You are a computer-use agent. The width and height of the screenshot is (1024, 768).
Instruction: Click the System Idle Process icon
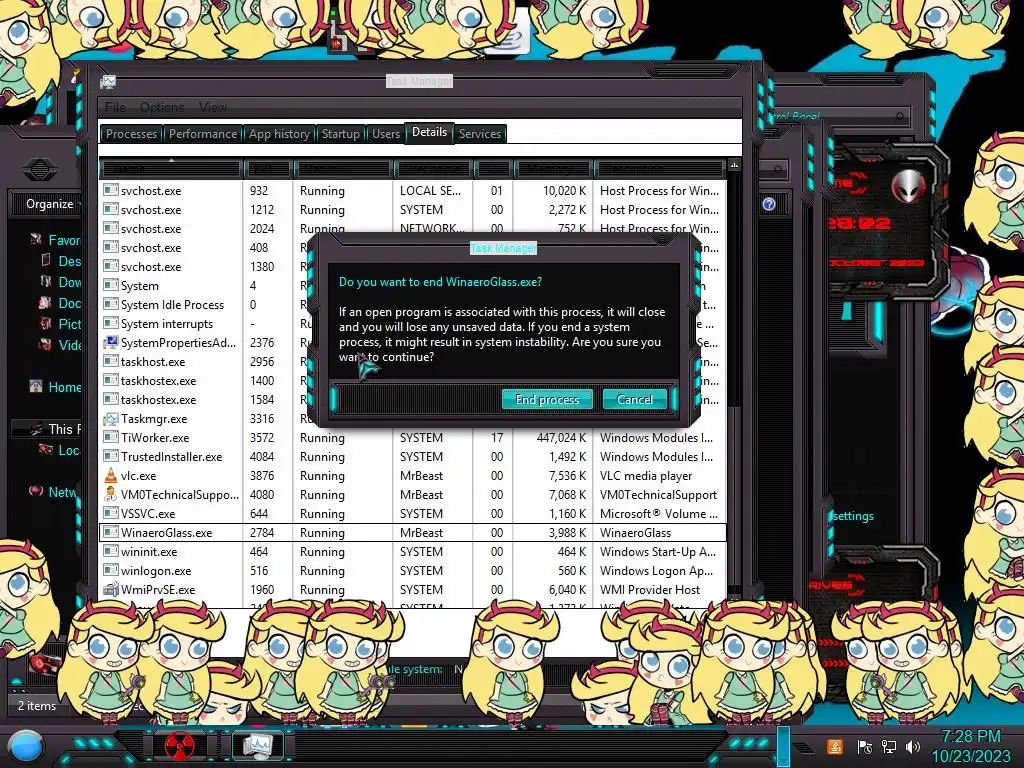[111, 304]
